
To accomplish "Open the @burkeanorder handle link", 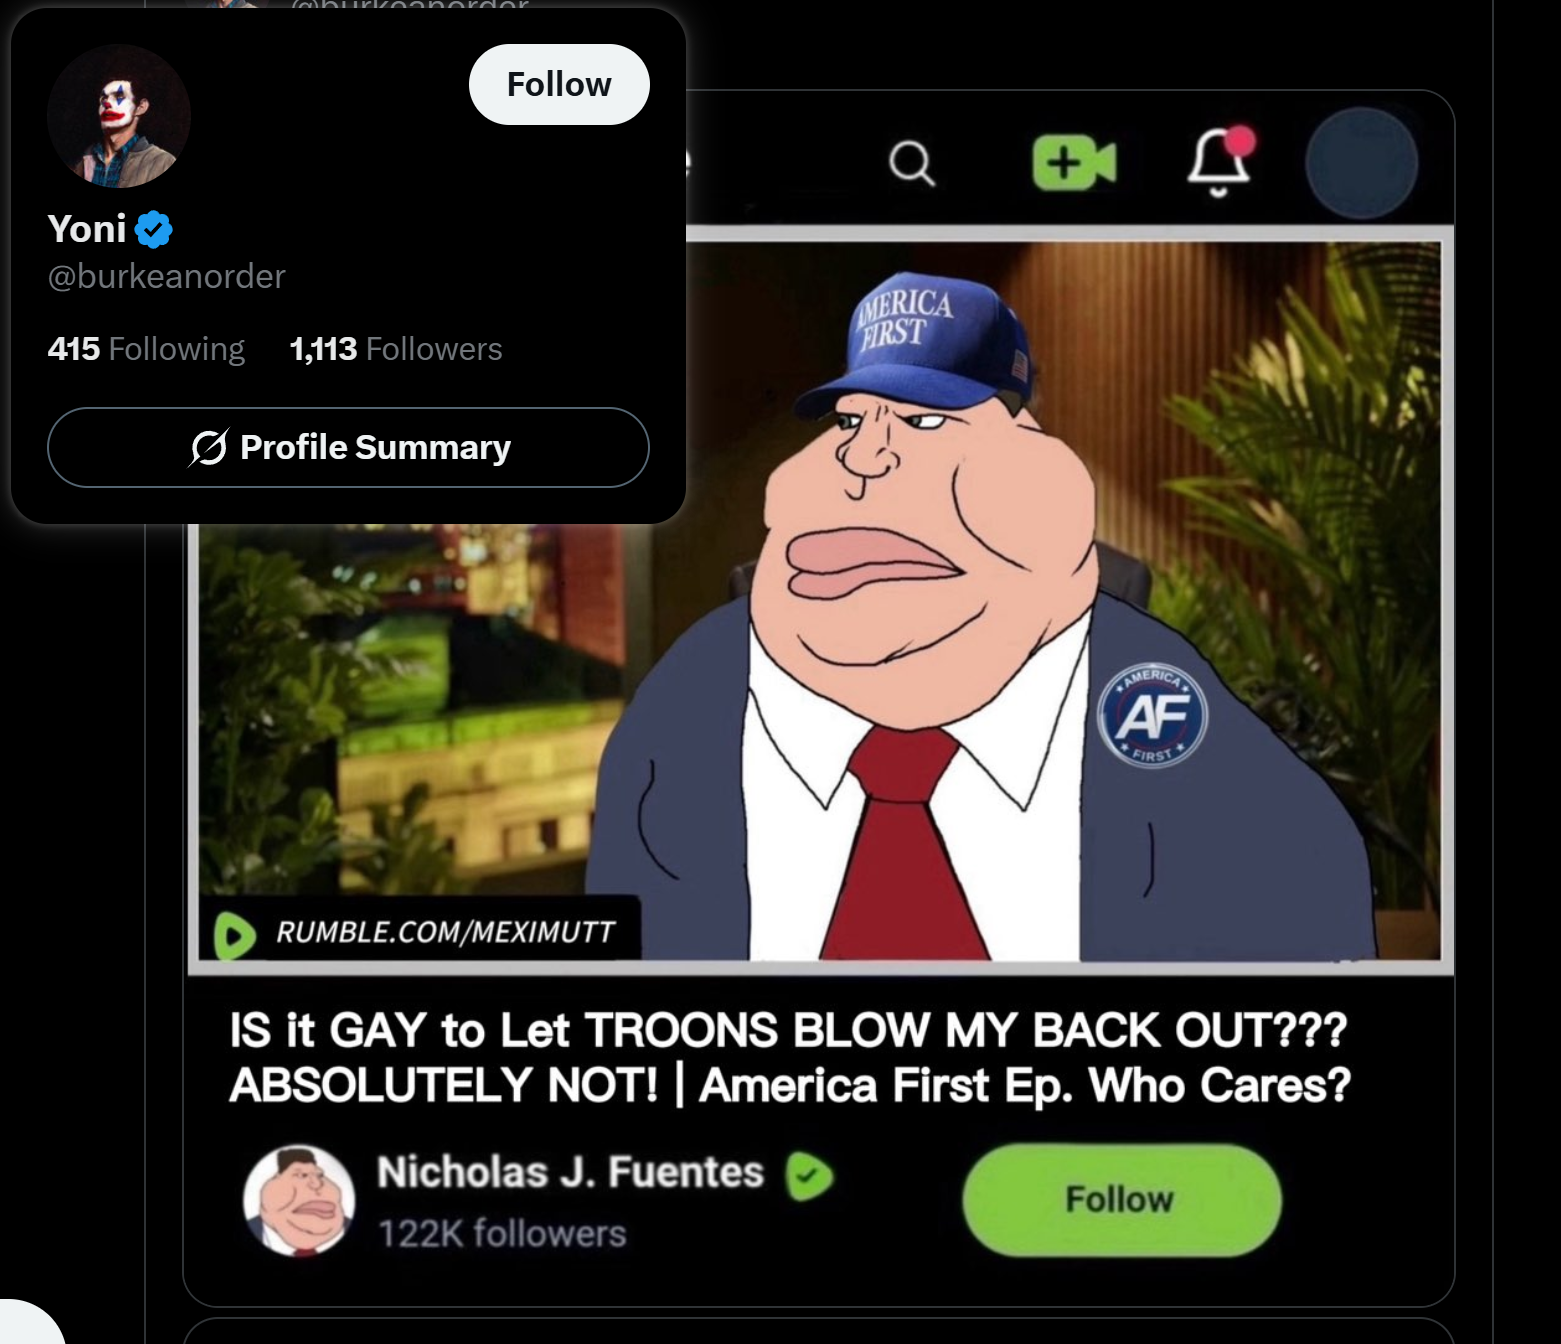I will coord(166,276).
